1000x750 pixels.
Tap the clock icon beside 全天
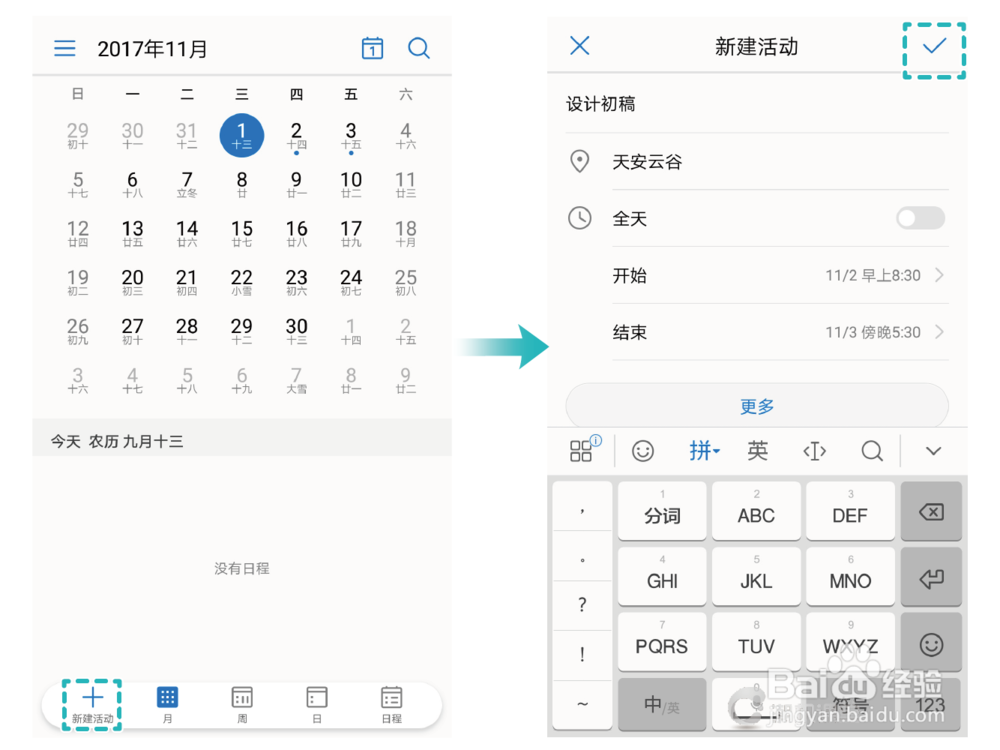[581, 218]
